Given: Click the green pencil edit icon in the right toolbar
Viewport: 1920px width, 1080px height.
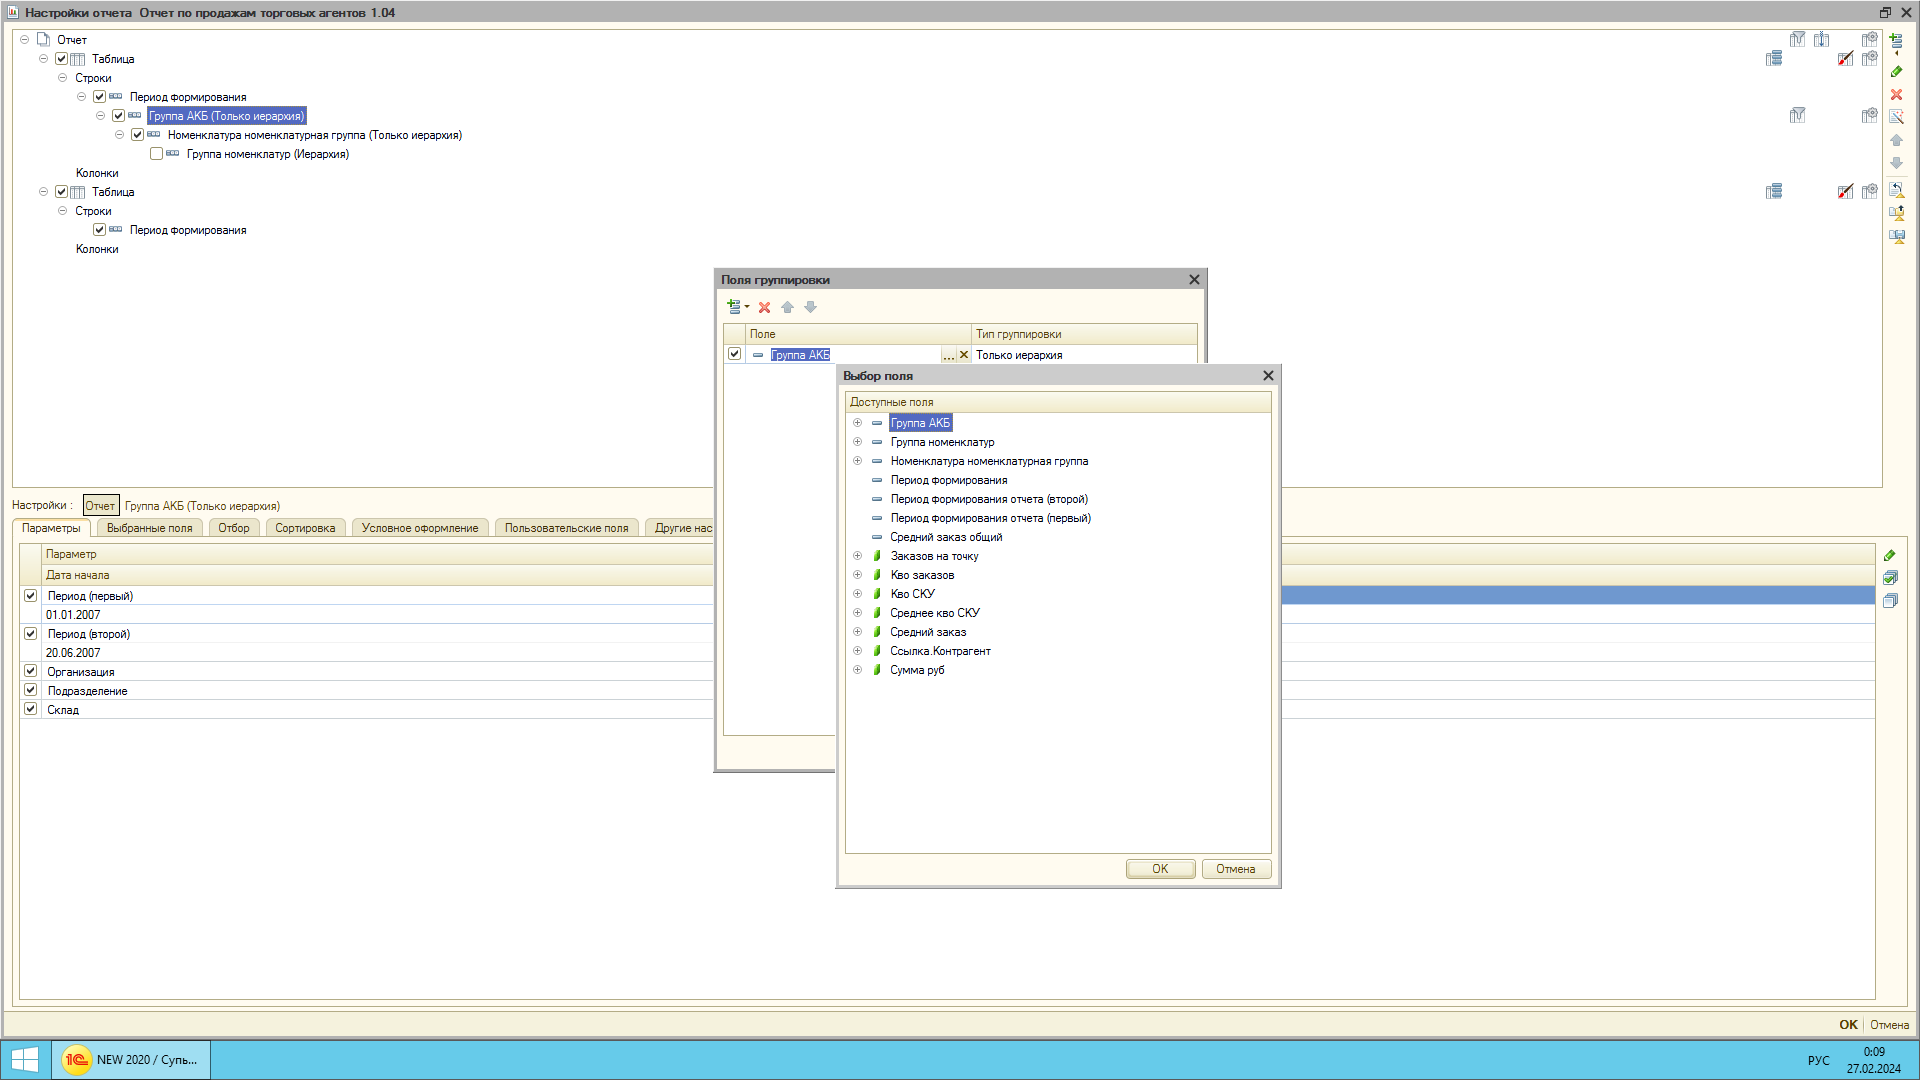Looking at the screenshot, I should pos(1896,72).
